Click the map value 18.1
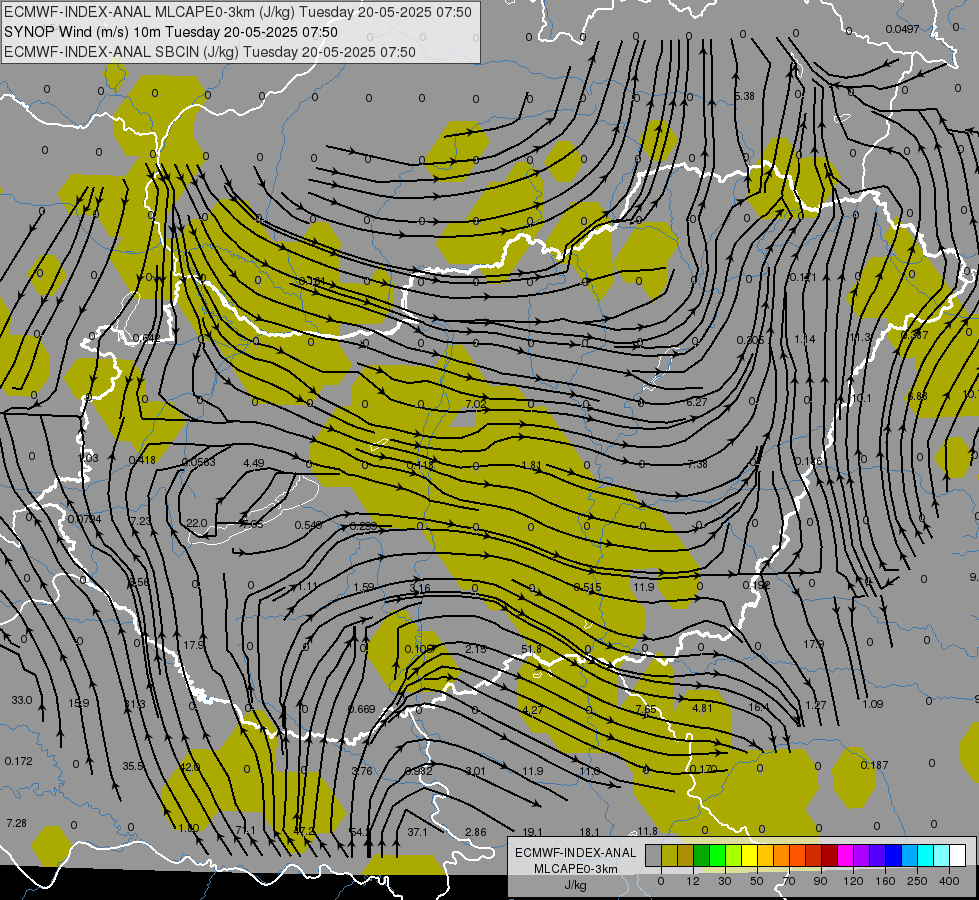979x900 pixels. point(590,832)
